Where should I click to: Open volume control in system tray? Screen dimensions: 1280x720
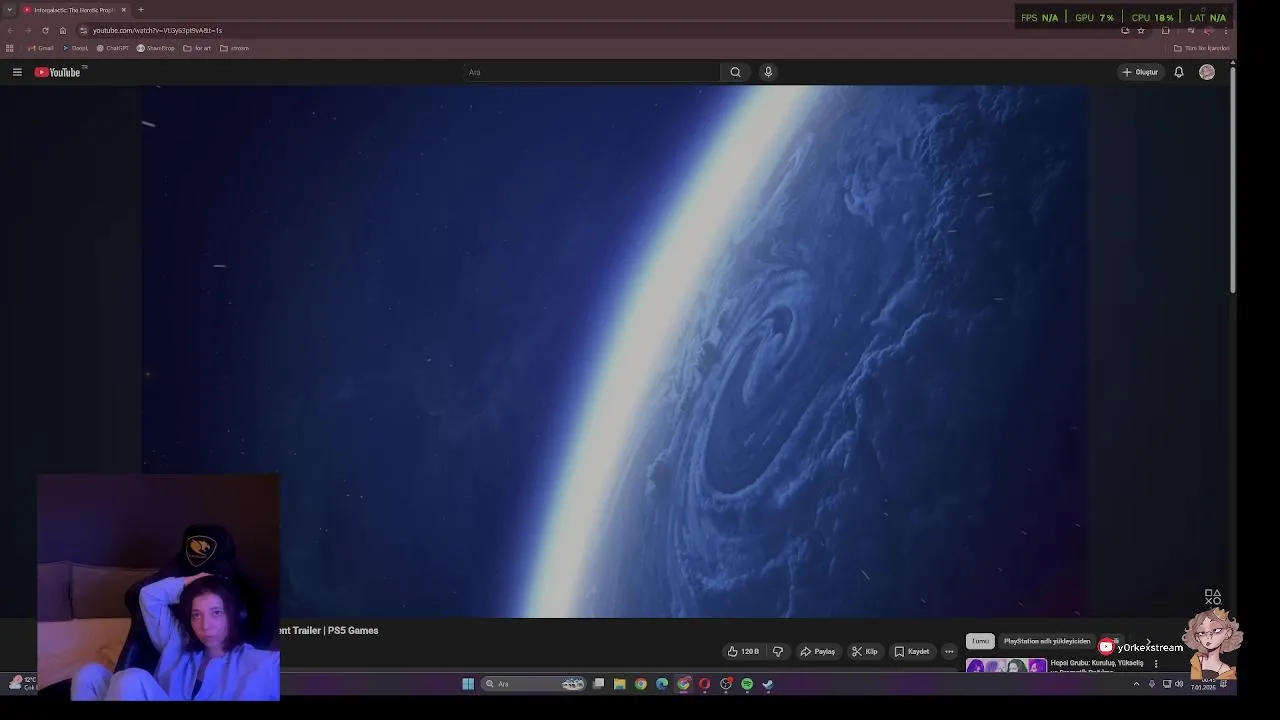click(x=1179, y=684)
